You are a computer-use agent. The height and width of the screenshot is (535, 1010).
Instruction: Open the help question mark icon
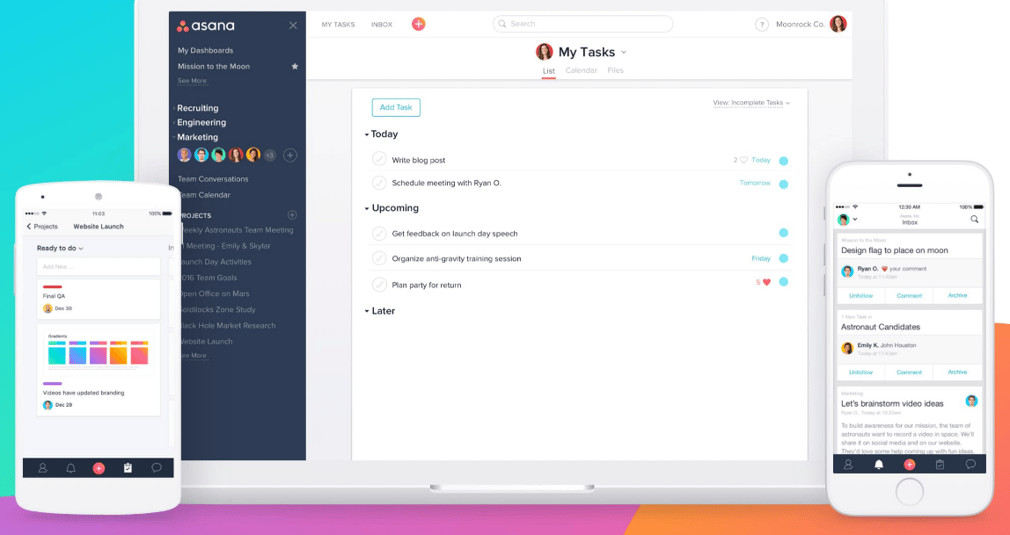(x=761, y=24)
